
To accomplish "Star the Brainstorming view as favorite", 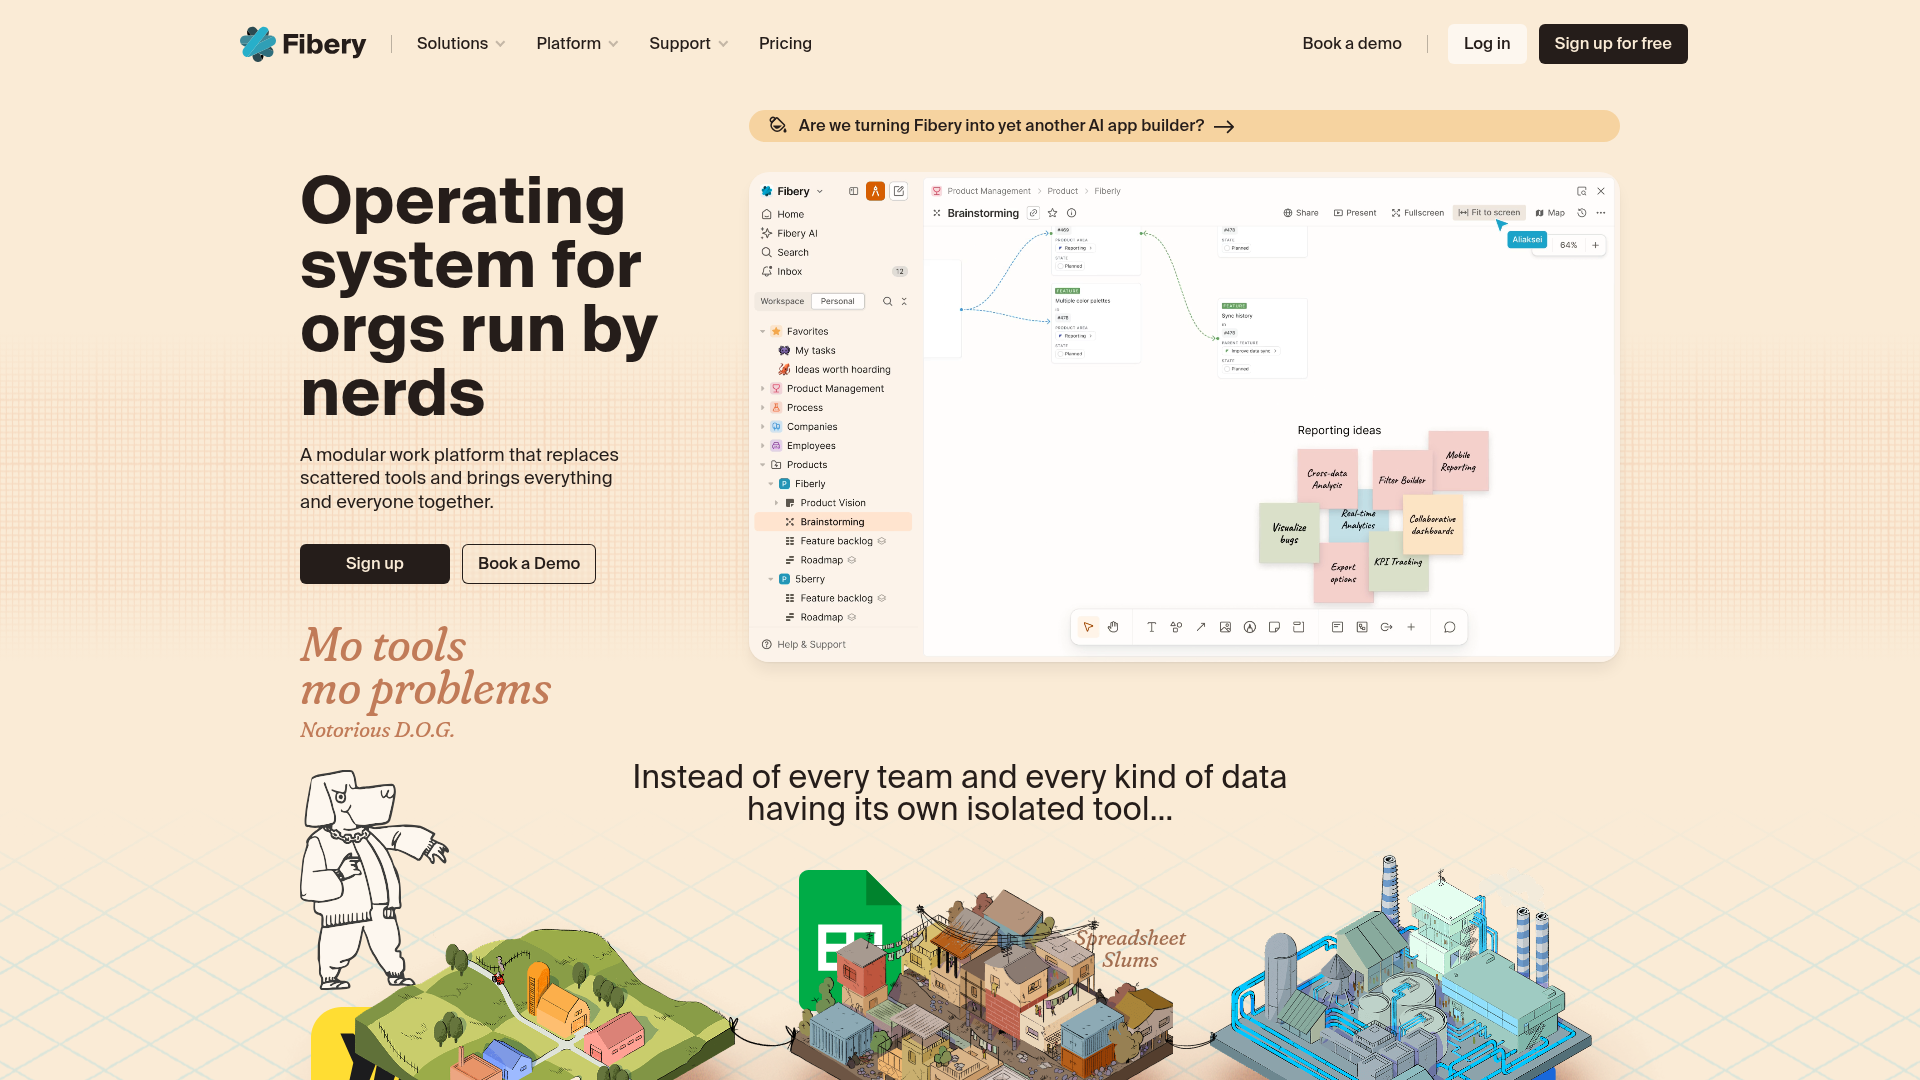I will pyautogui.click(x=1052, y=213).
